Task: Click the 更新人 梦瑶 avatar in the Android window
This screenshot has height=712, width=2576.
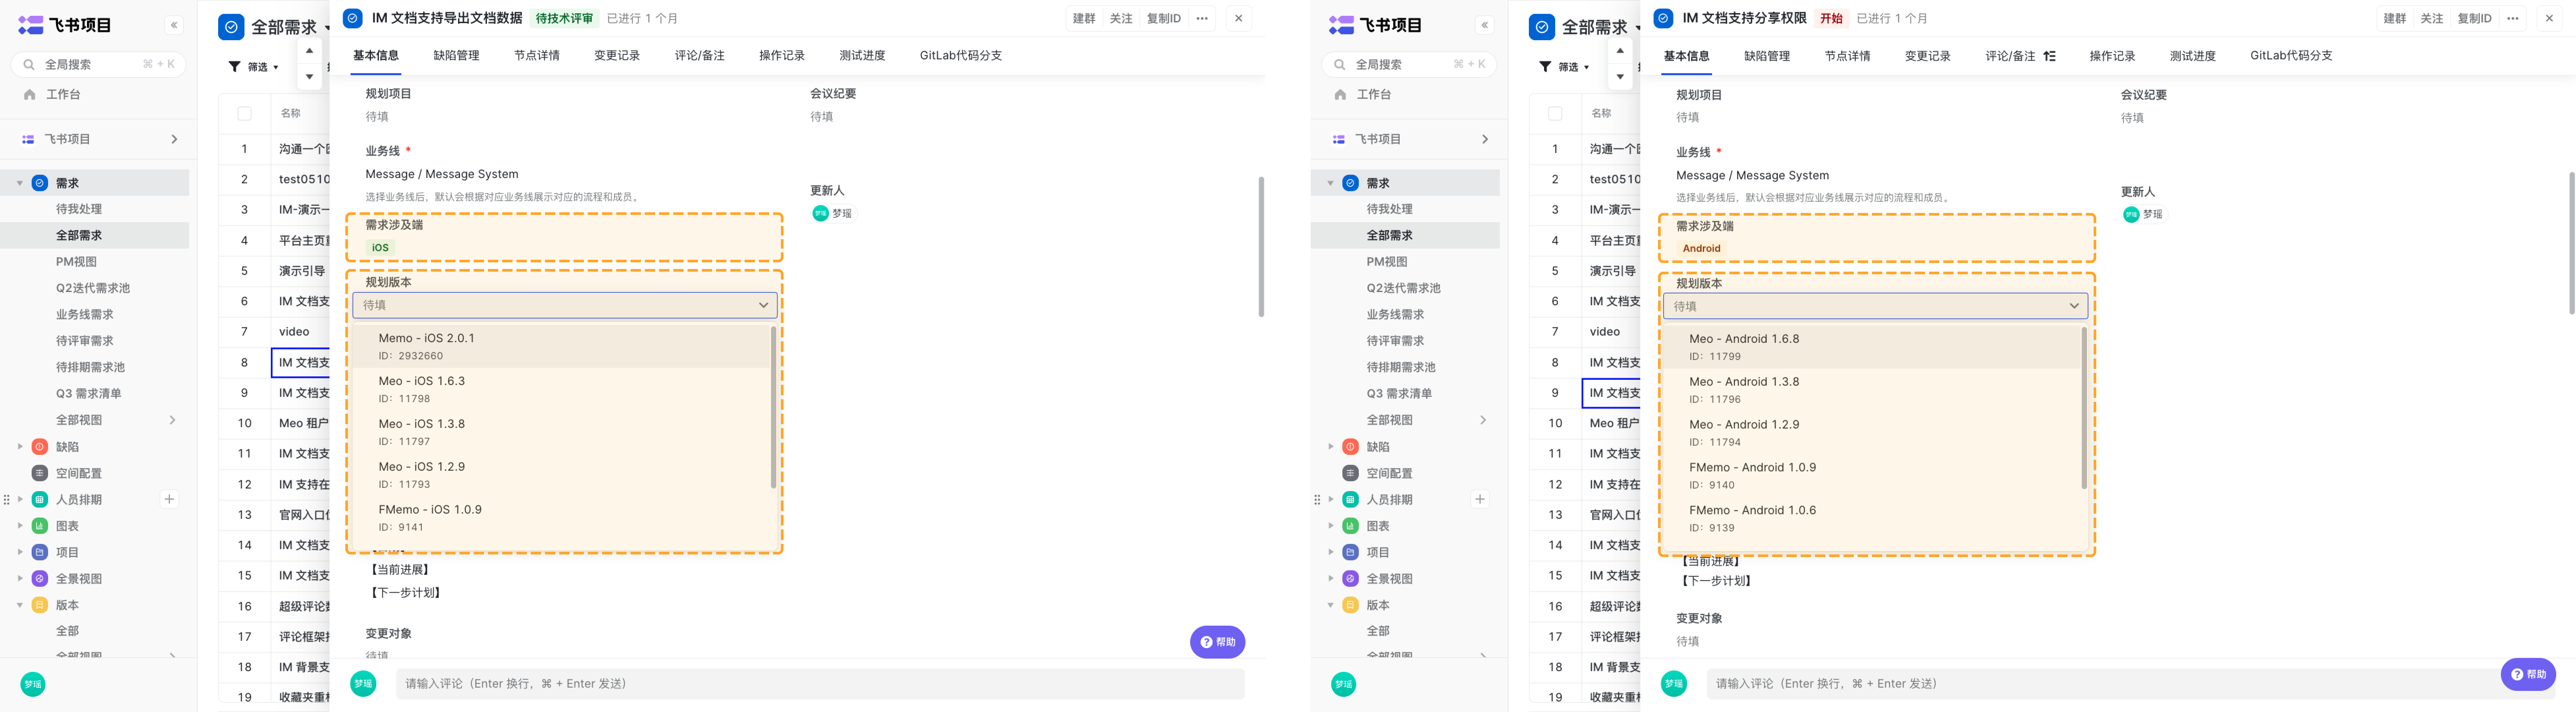Action: (x=2131, y=214)
